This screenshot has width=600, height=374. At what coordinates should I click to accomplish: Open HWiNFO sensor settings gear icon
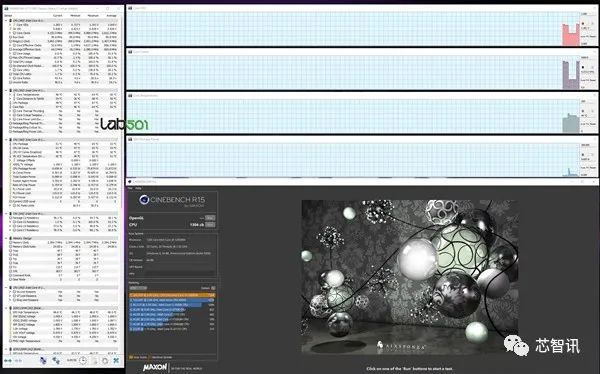pyautogui.click(x=105, y=361)
